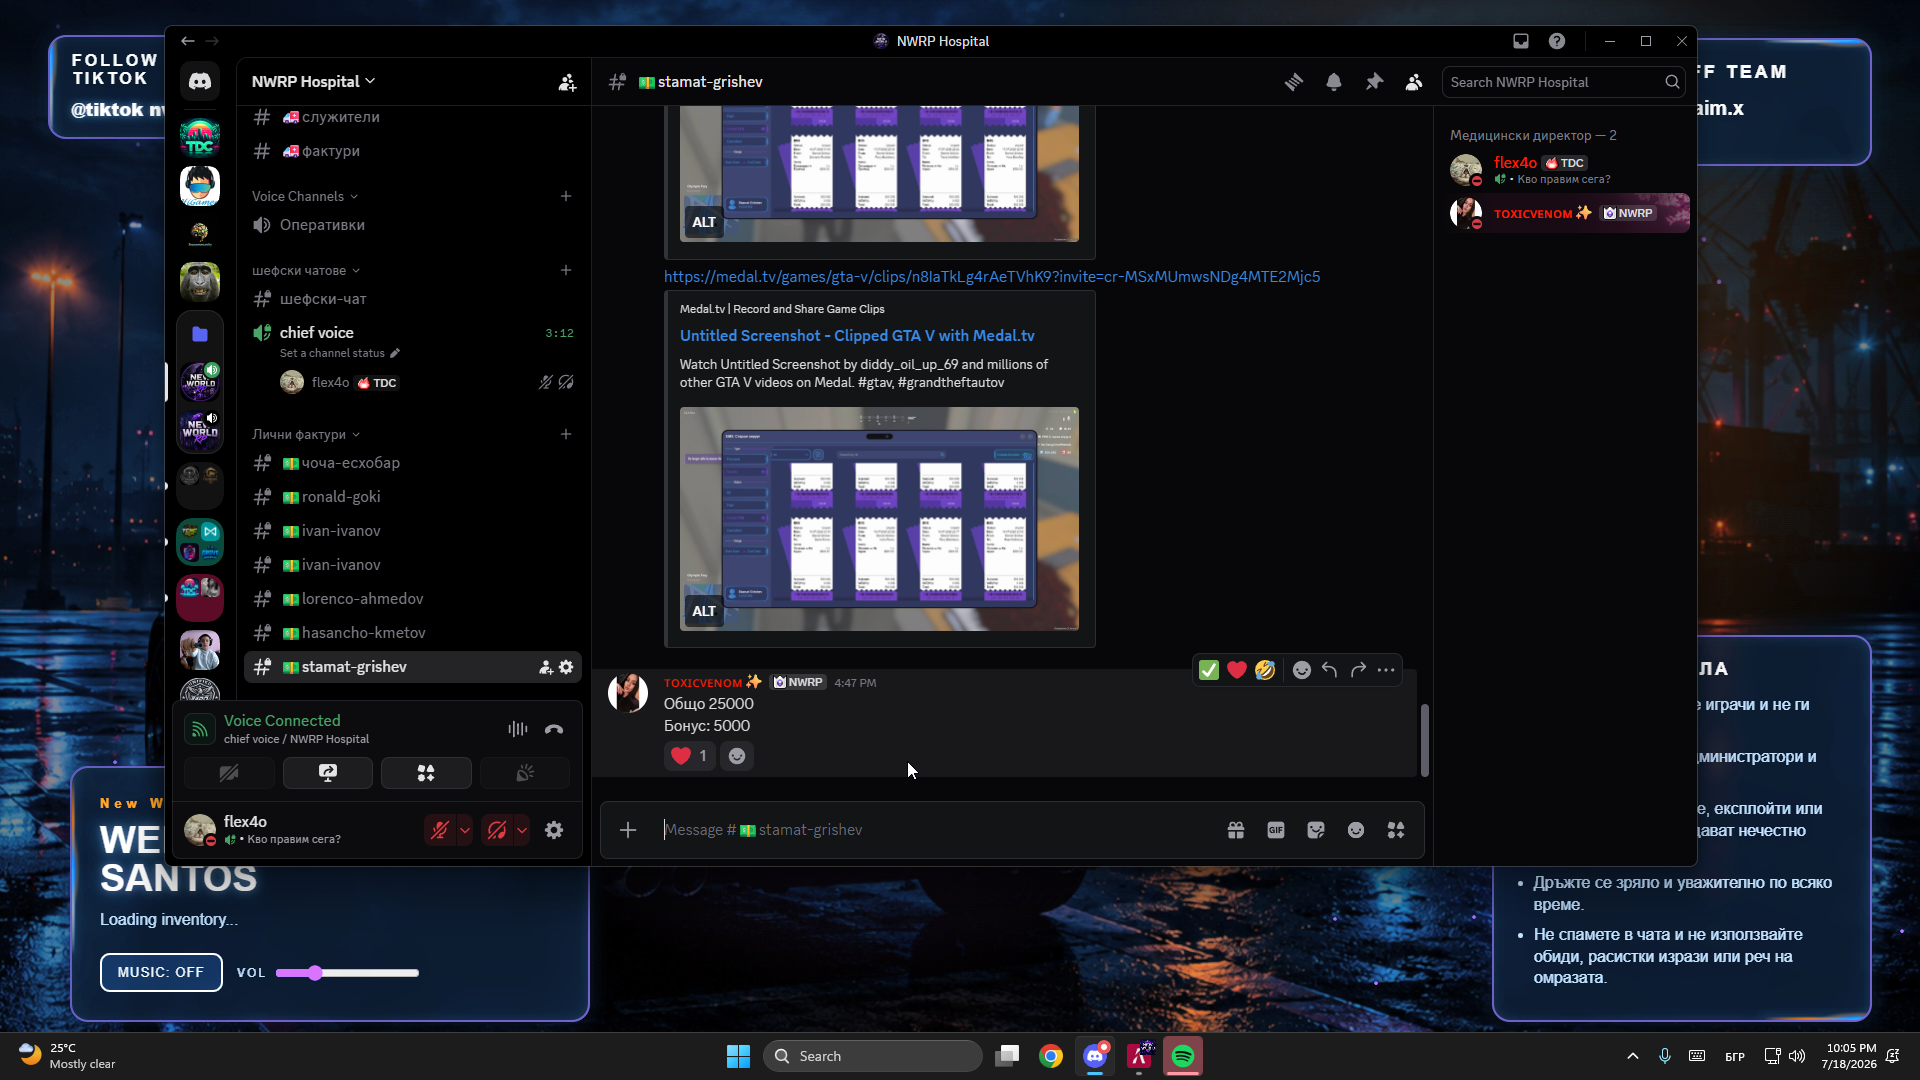This screenshot has height=1080, width=1920.
Task: Open activities button in voice panel
Action: point(426,773)
